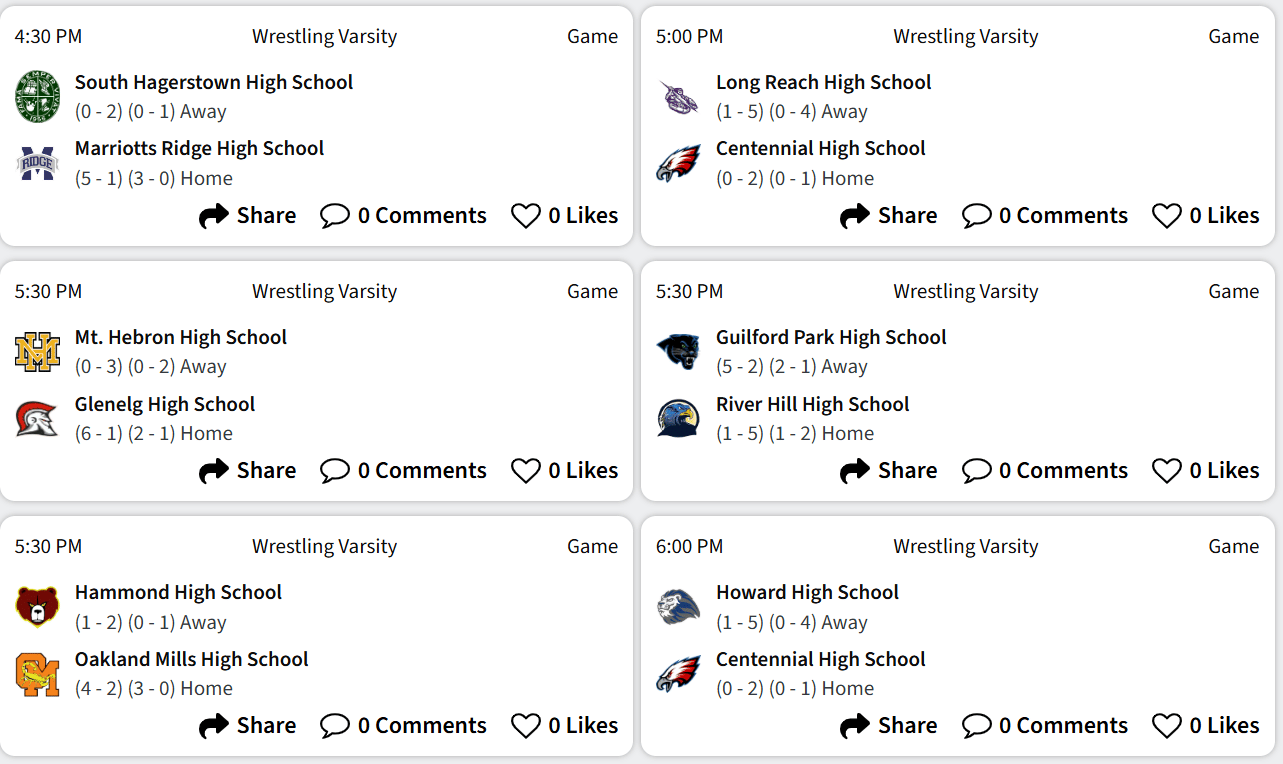Click Glenelg High School spartan logo

(x=37, y=418)
